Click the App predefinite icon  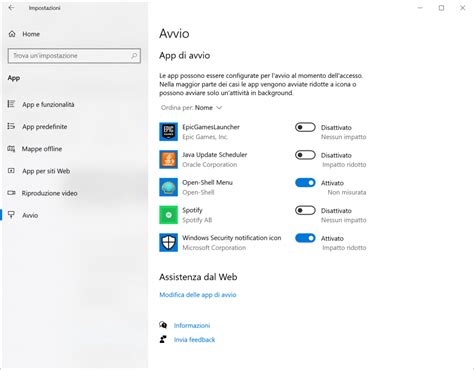coord(11,126)
